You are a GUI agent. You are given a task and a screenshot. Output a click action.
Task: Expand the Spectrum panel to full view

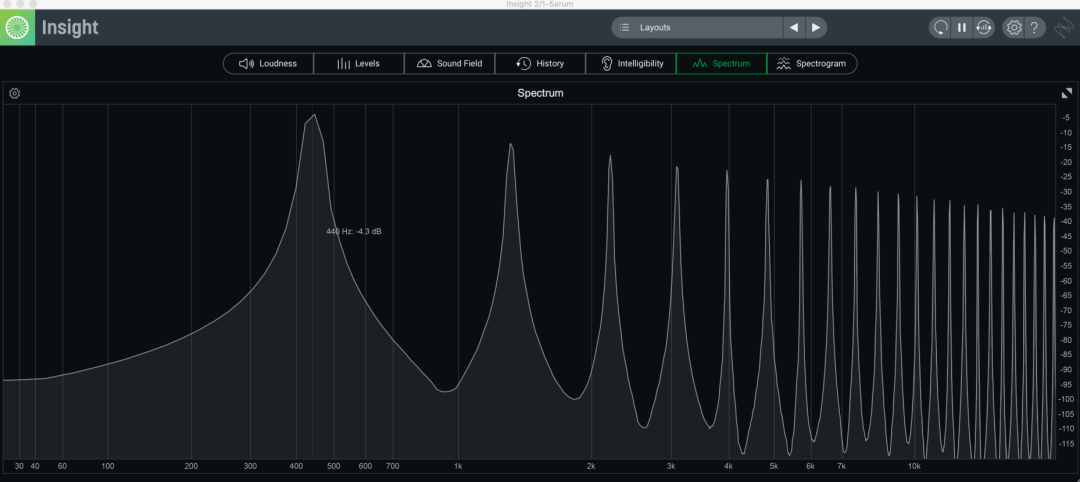[x=1066, y=93]
